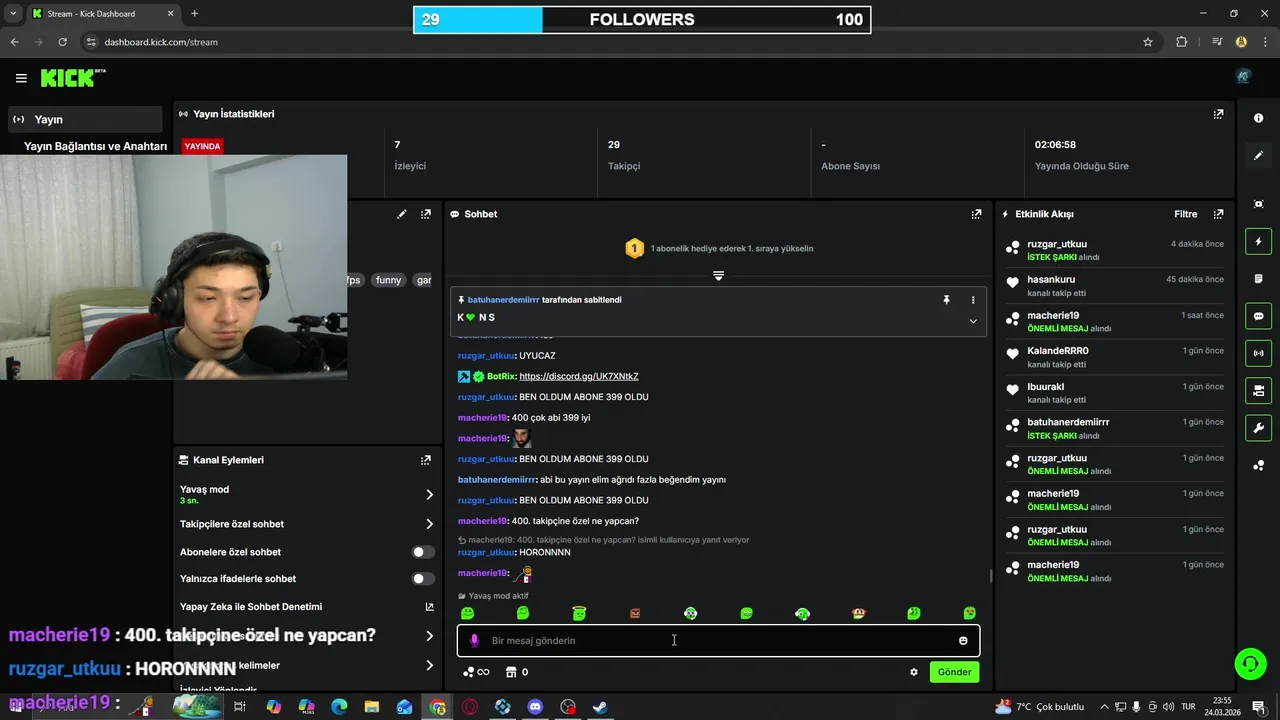Open the emoji picker in chat input
The height and width of the screenshot is (720, 1280).
tap(963, 641)
